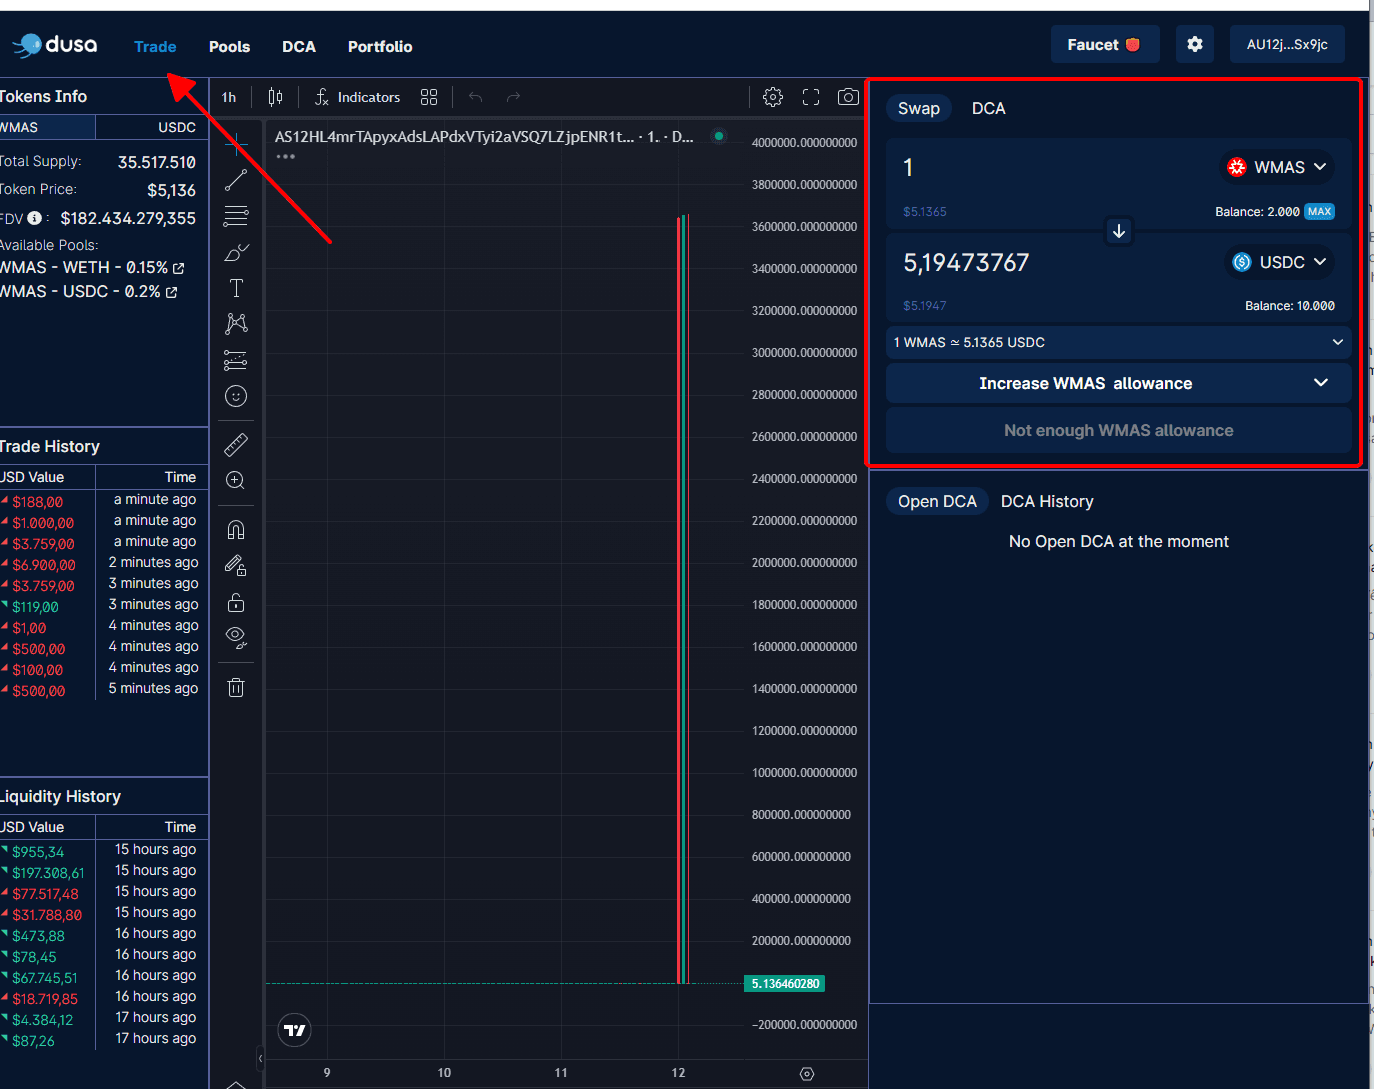
Task: Select the Open DCA tab
Action: click(937, 501)
